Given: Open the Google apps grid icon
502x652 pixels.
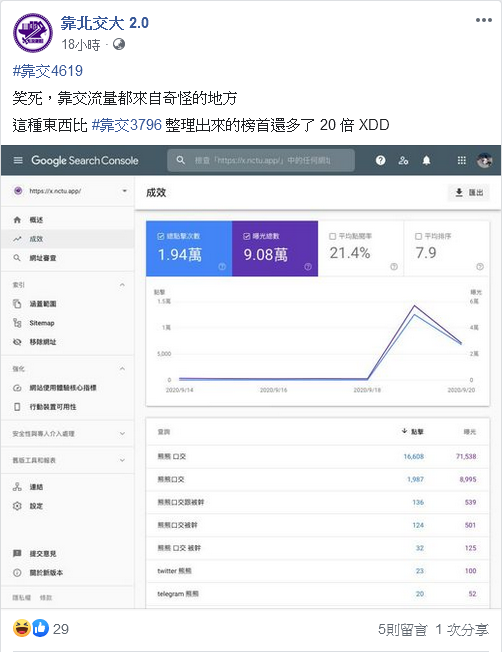Looking at the screenshot, I should coord(461,160).
